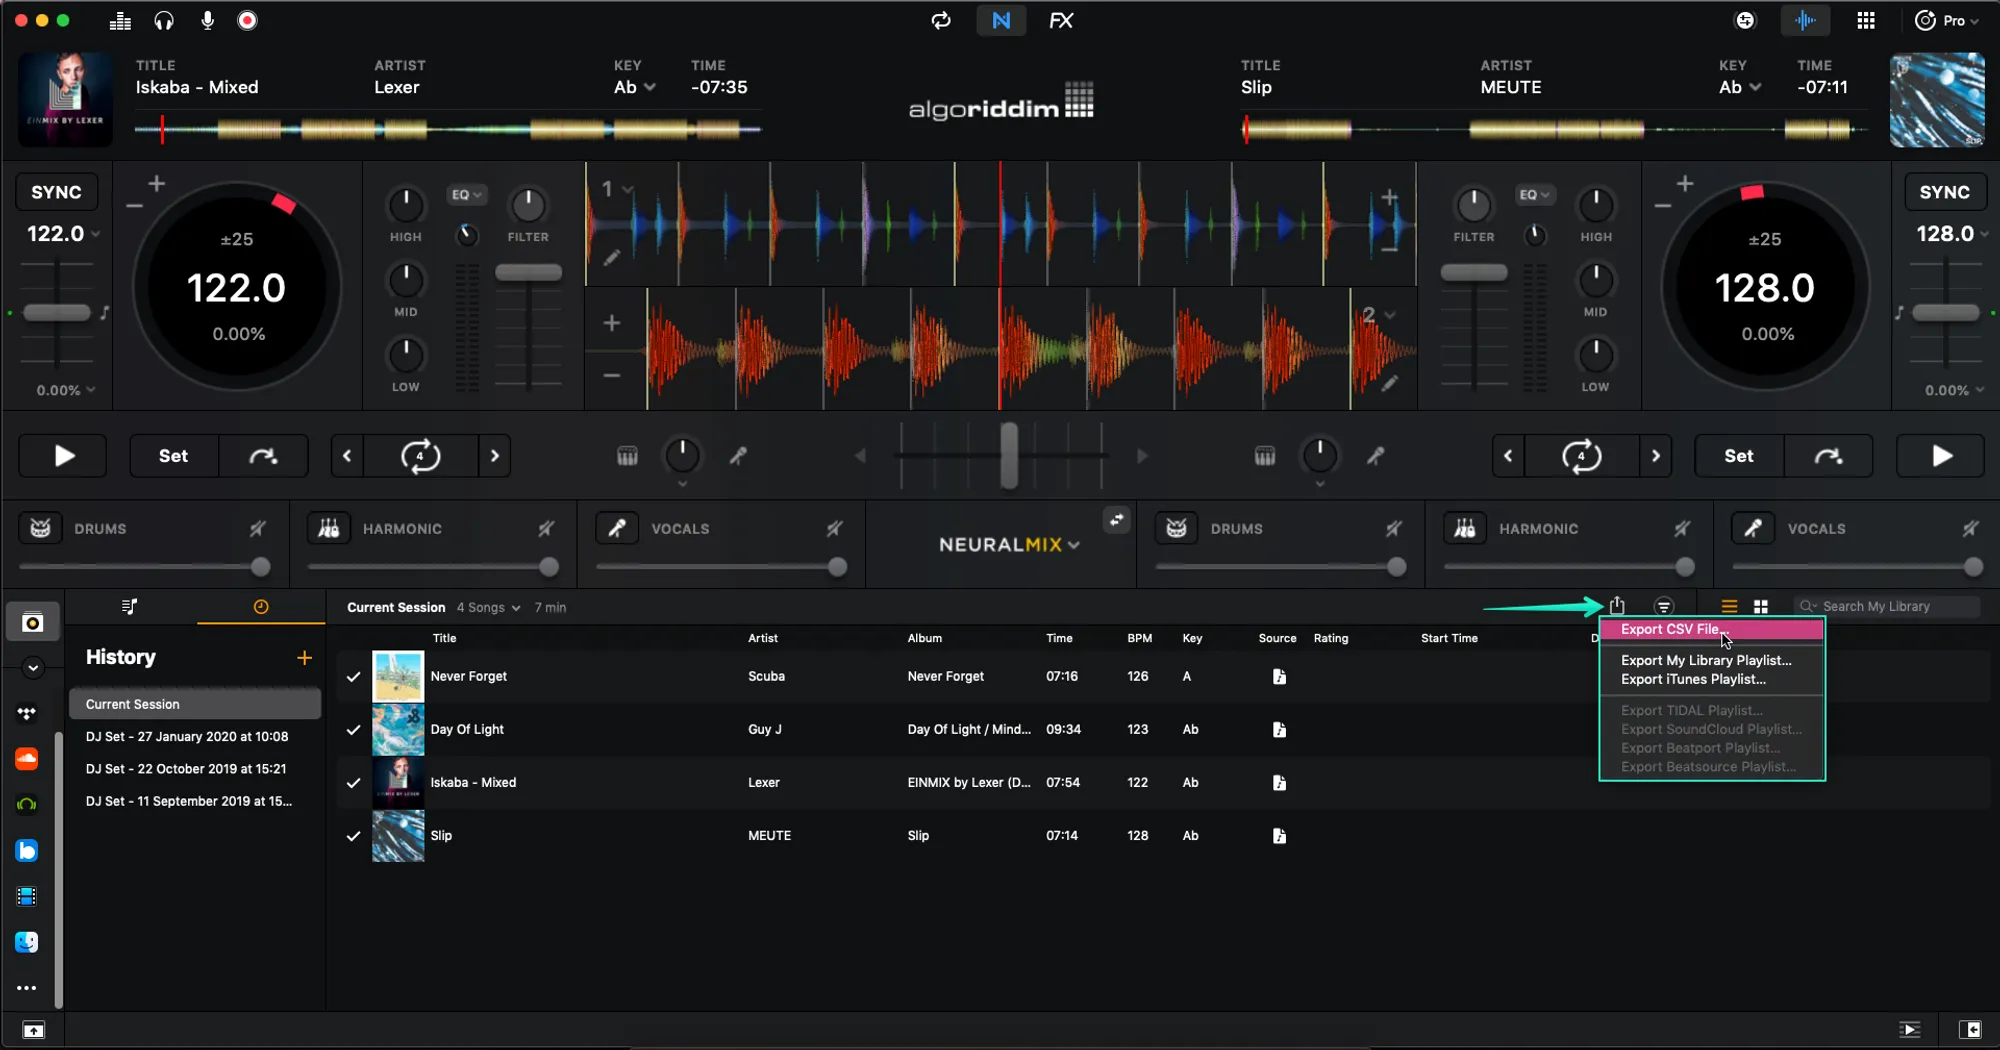Click the SoundCloud source icon in sidebar
Image resolution: width=2000 pixels, height=1050 pixels.
coord(27,759)
